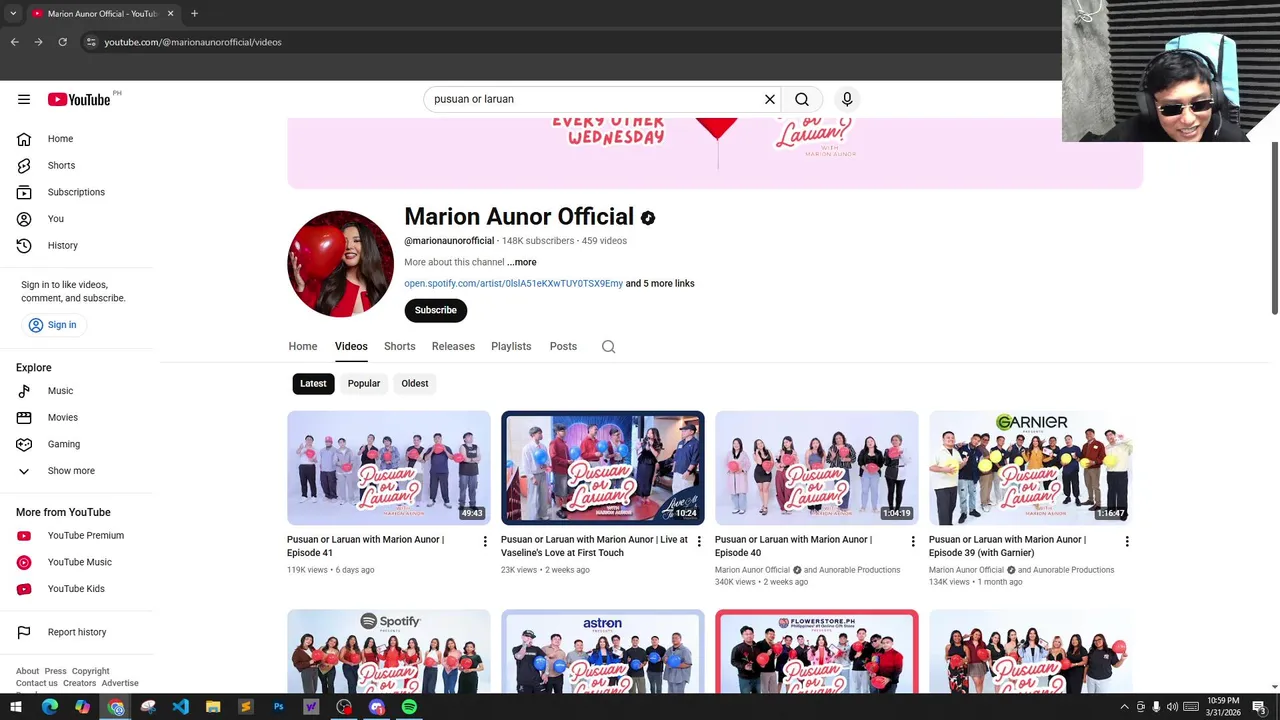Screen dimensions: 1280x720
Task: Click the browser address bar URL
Action: pyautogui.click(x=193, y=42)
